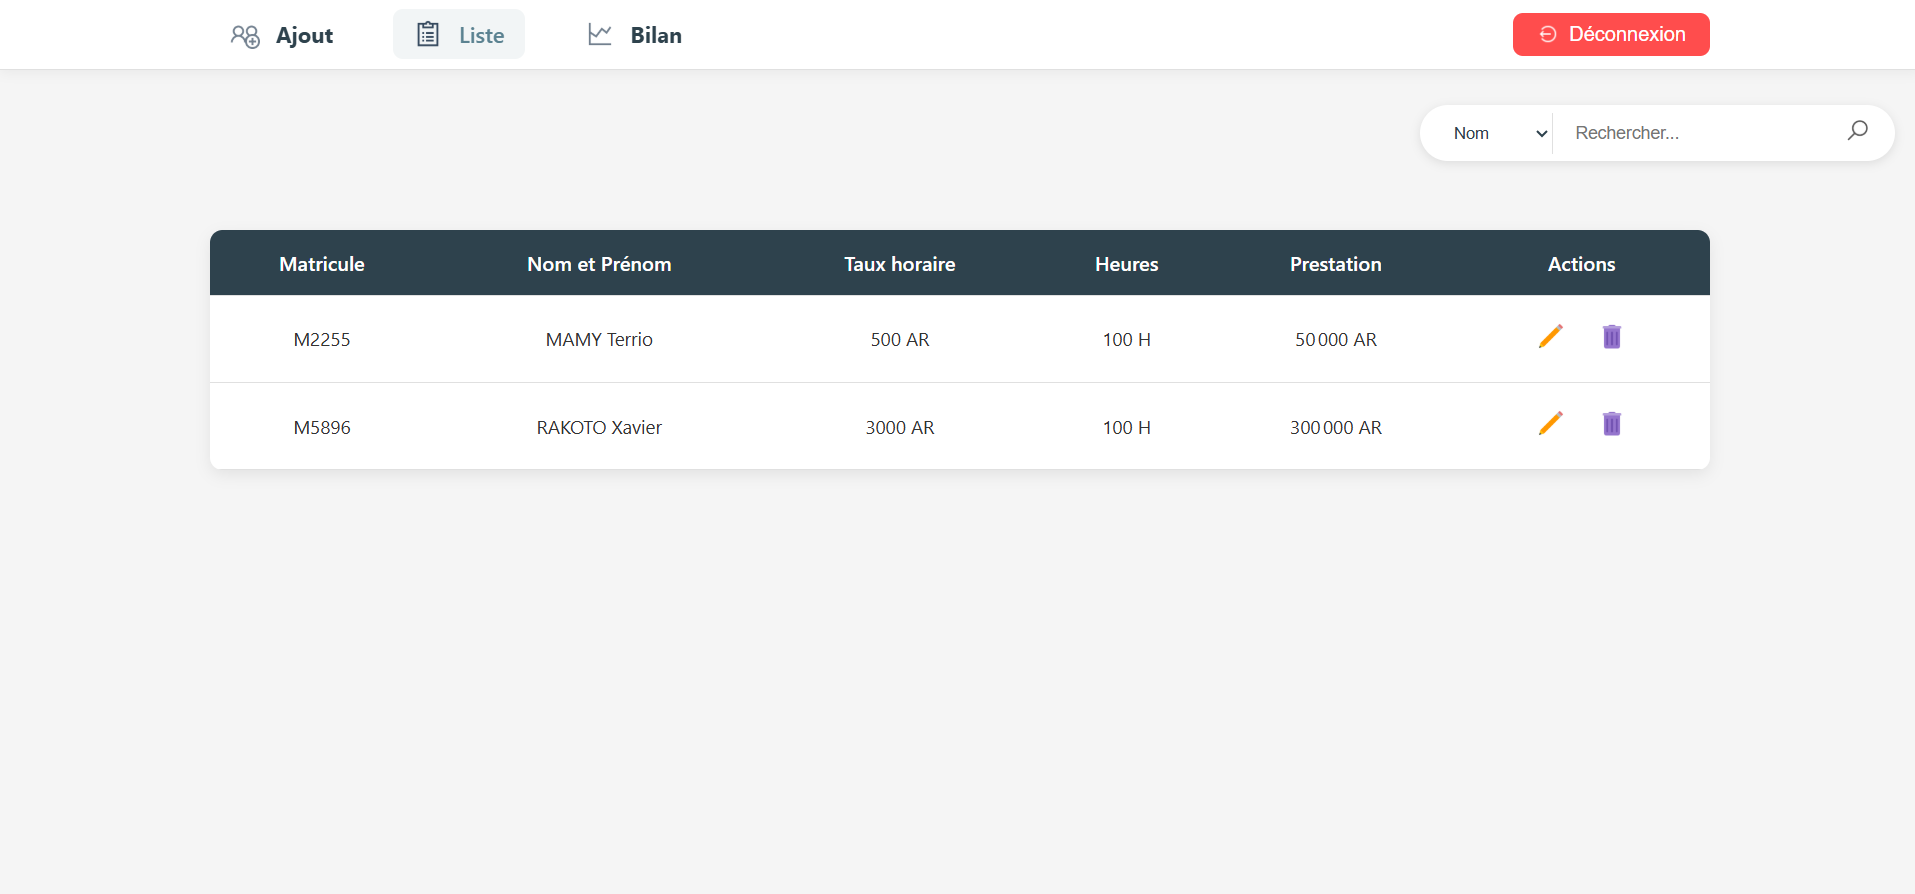Select the 300 000 AR prestation cell
Image resolution: width=1915 pixels, height=894 pixels.
coord(1335,428)
